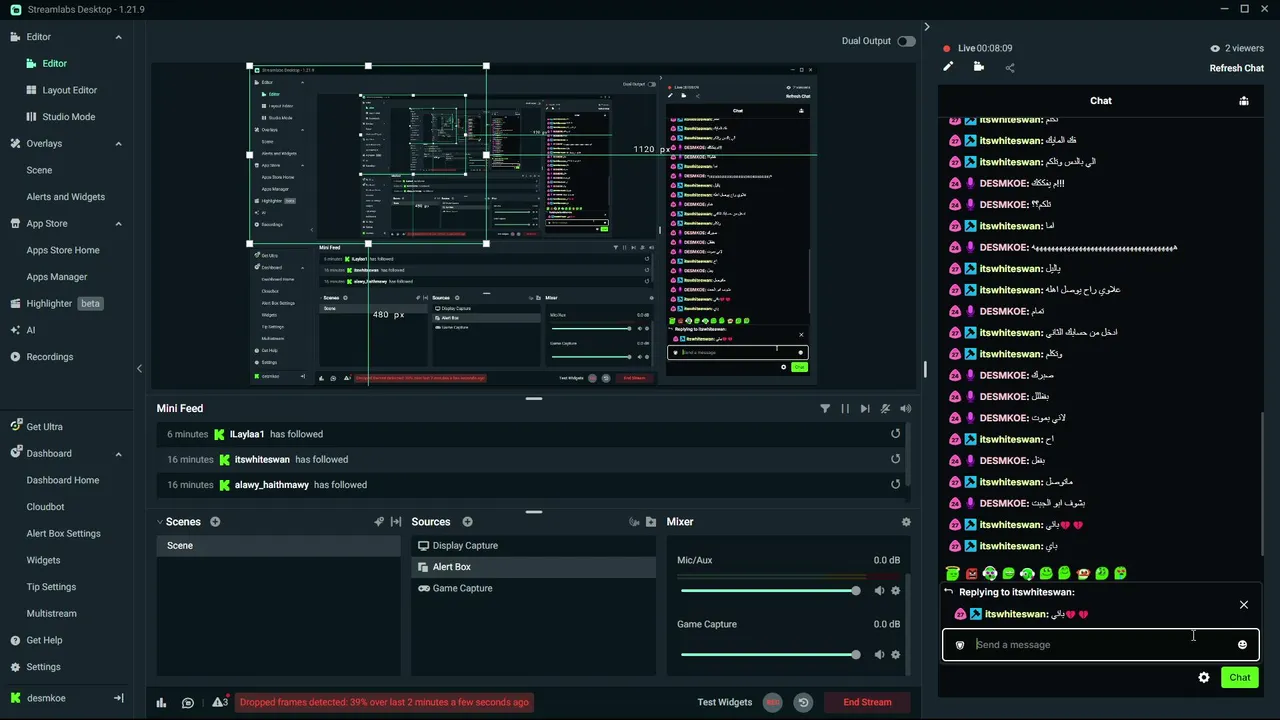Collapse the chat panel arrow
This screenshot has height=720, width=1280.
(927, 27)
